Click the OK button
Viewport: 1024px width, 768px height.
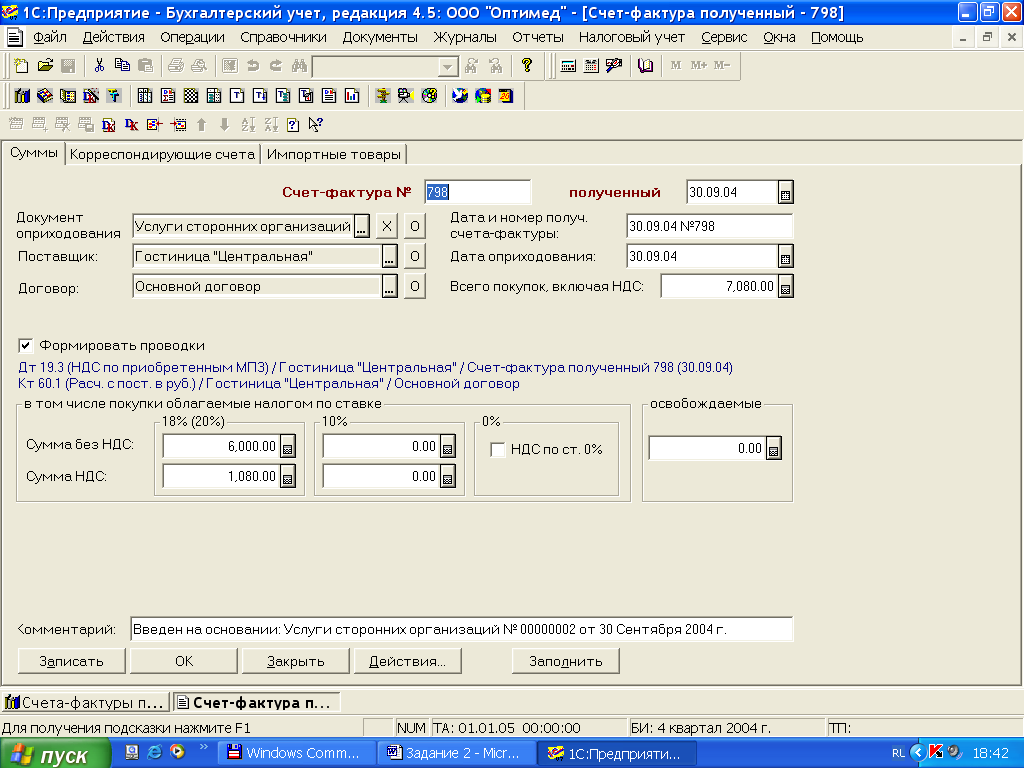click(184, 661)
